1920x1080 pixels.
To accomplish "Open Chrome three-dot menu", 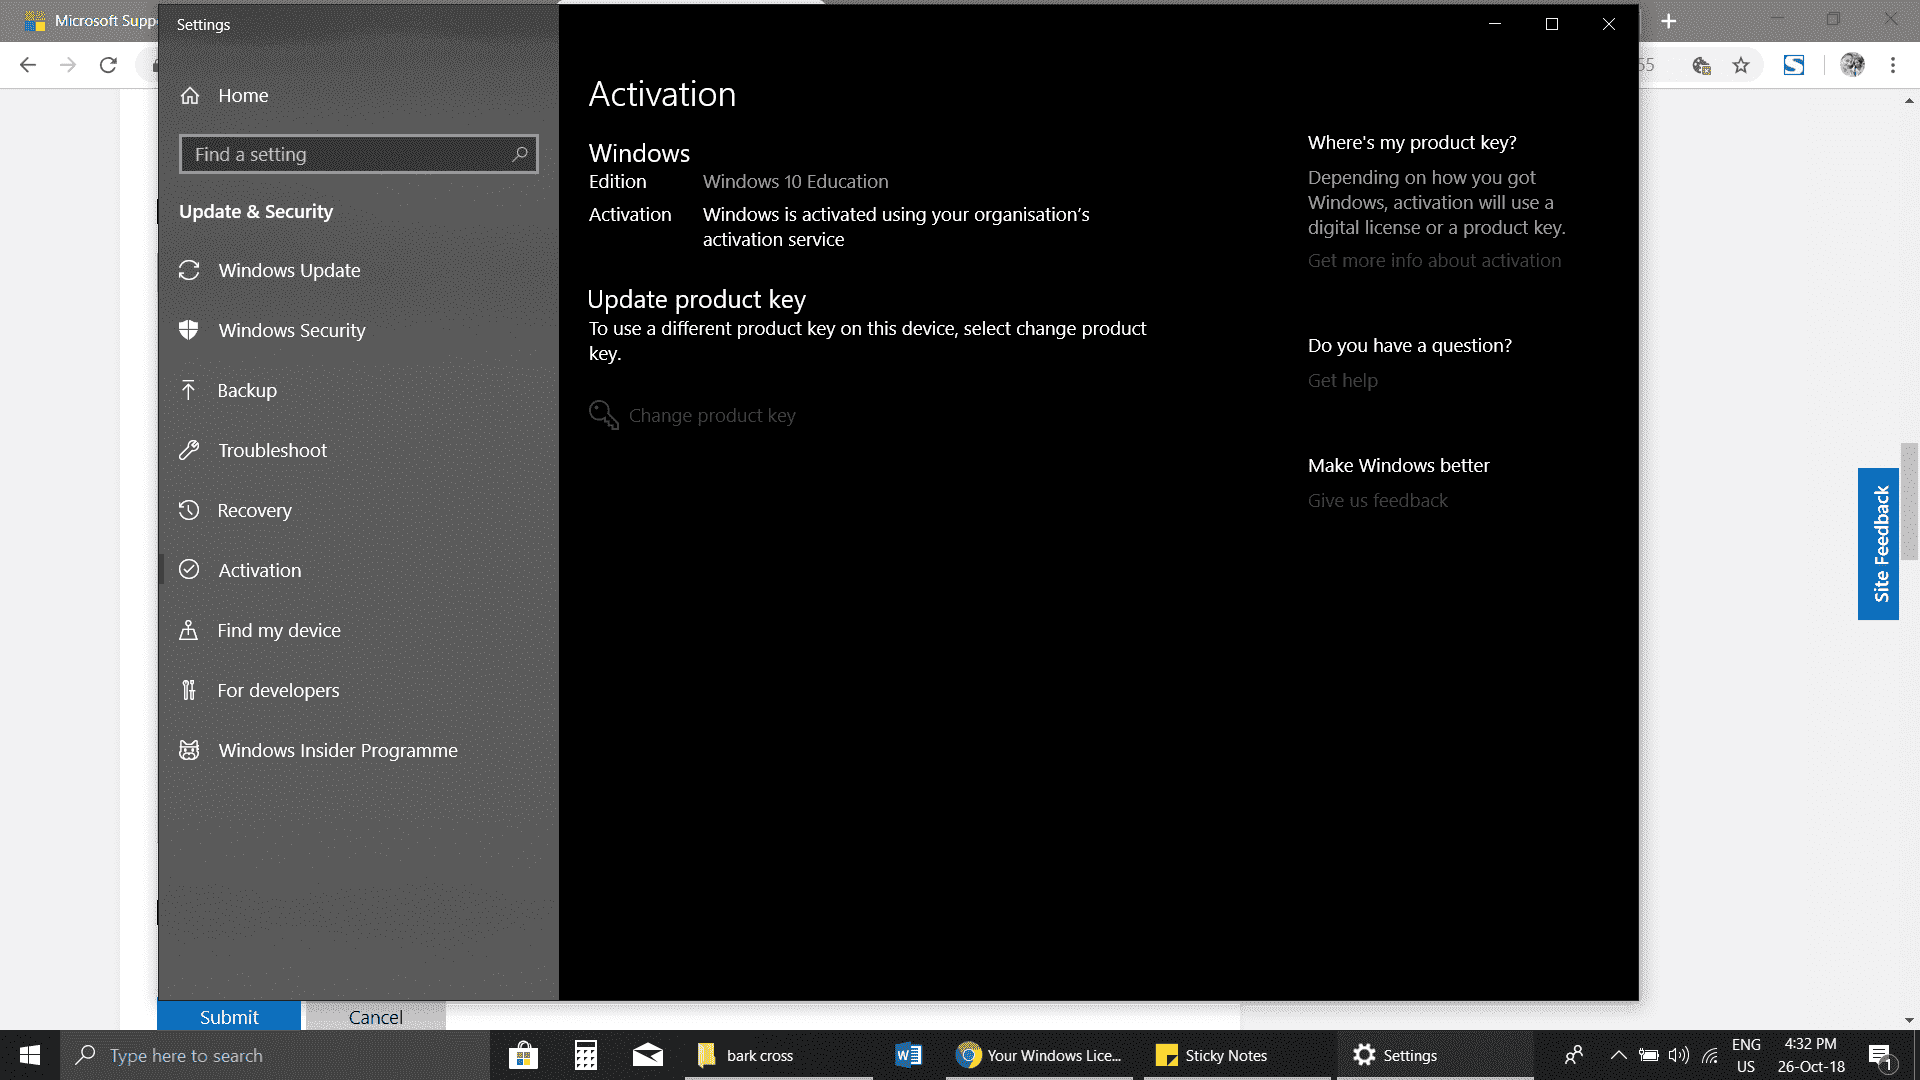I will tap(1893, 65).
